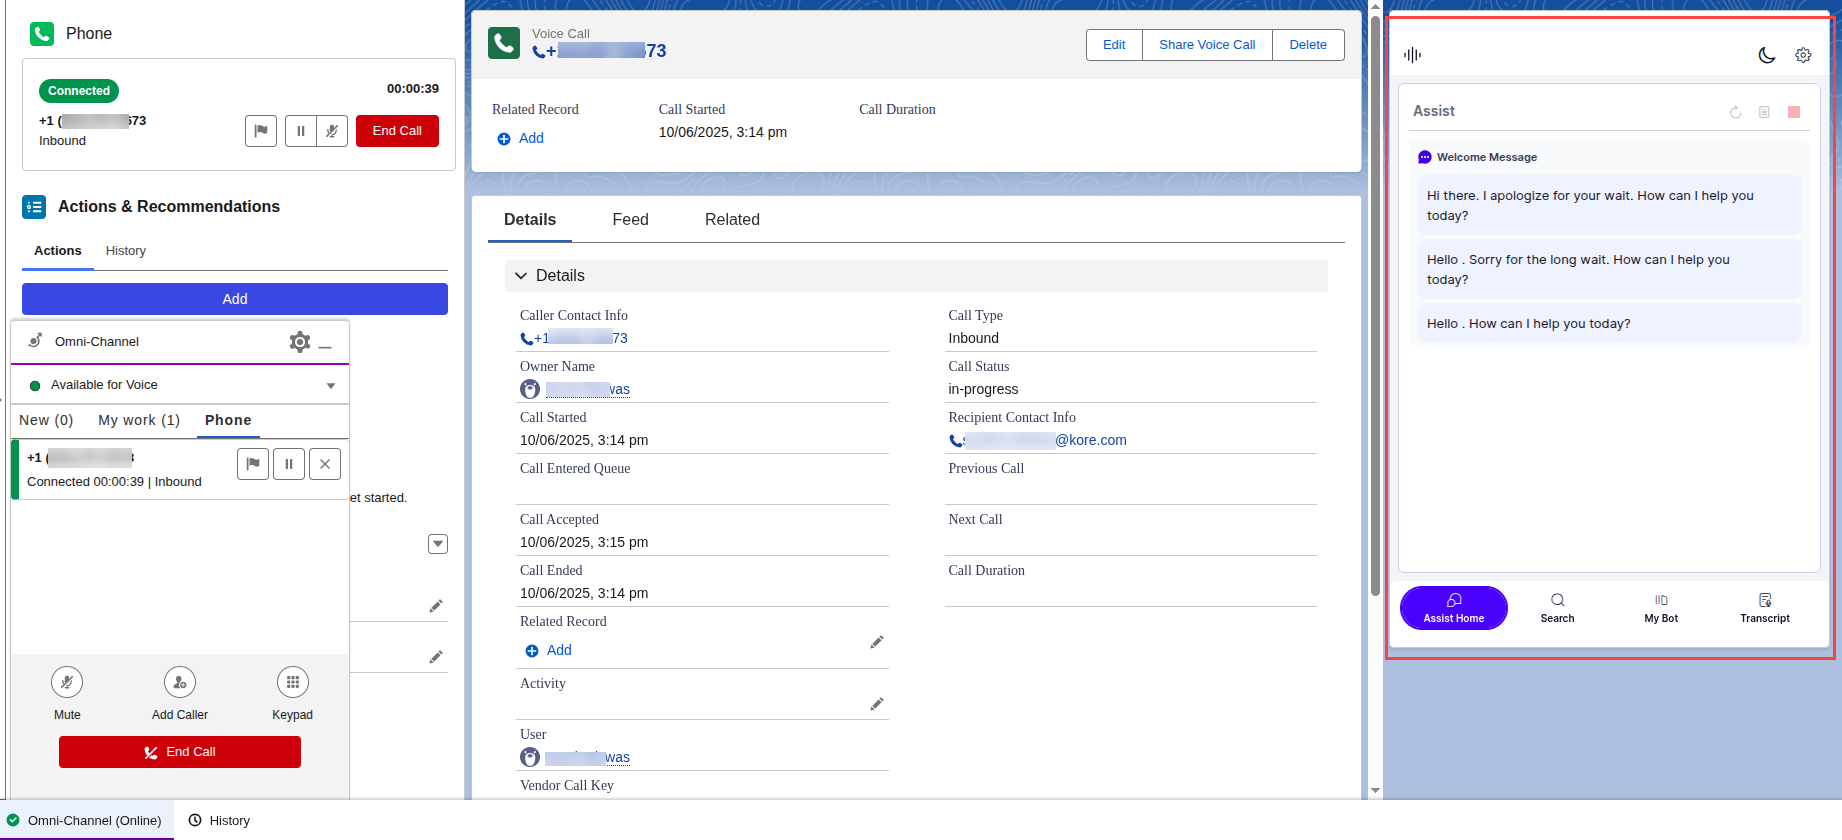The image size is (1842, 840).
Task: Open Assist panel settings gear
Action: click(x=1803, y=55)
